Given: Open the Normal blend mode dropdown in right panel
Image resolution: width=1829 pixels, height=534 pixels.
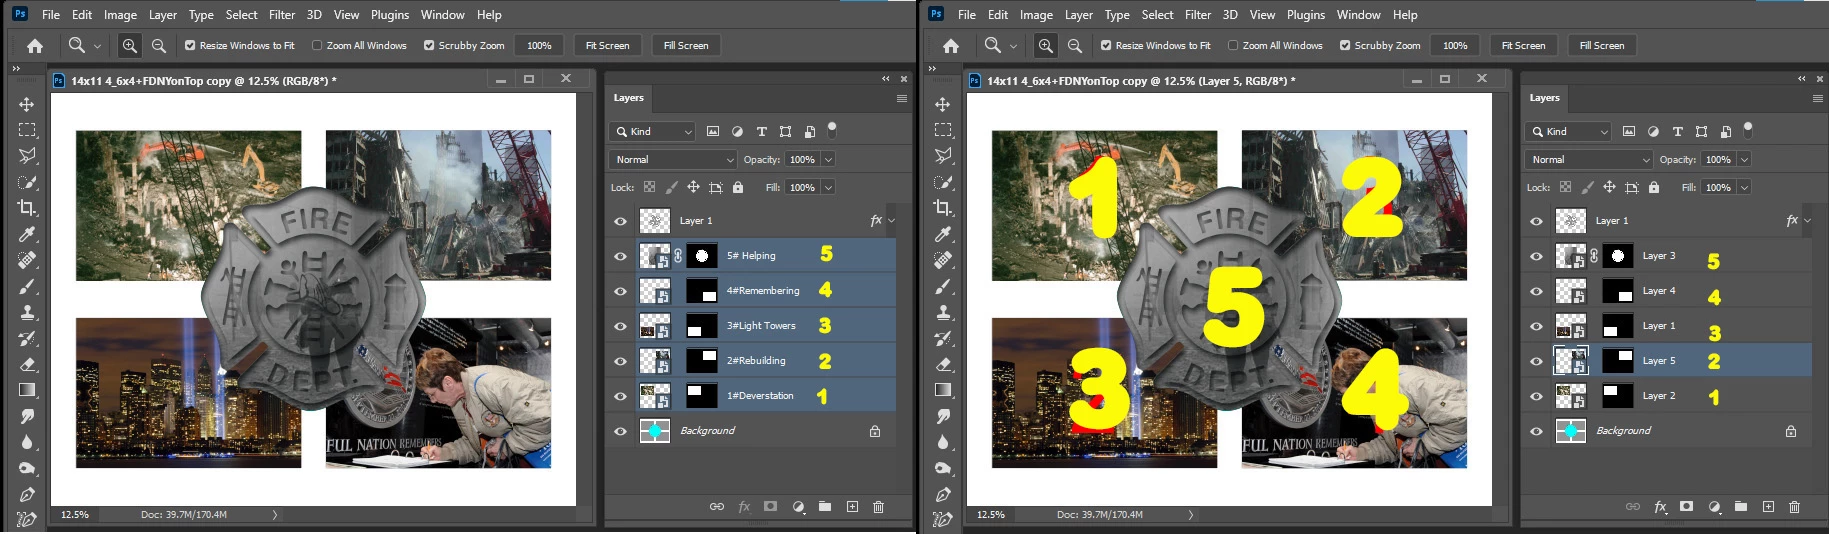Looking at the screenshot, I should 1589,159.
